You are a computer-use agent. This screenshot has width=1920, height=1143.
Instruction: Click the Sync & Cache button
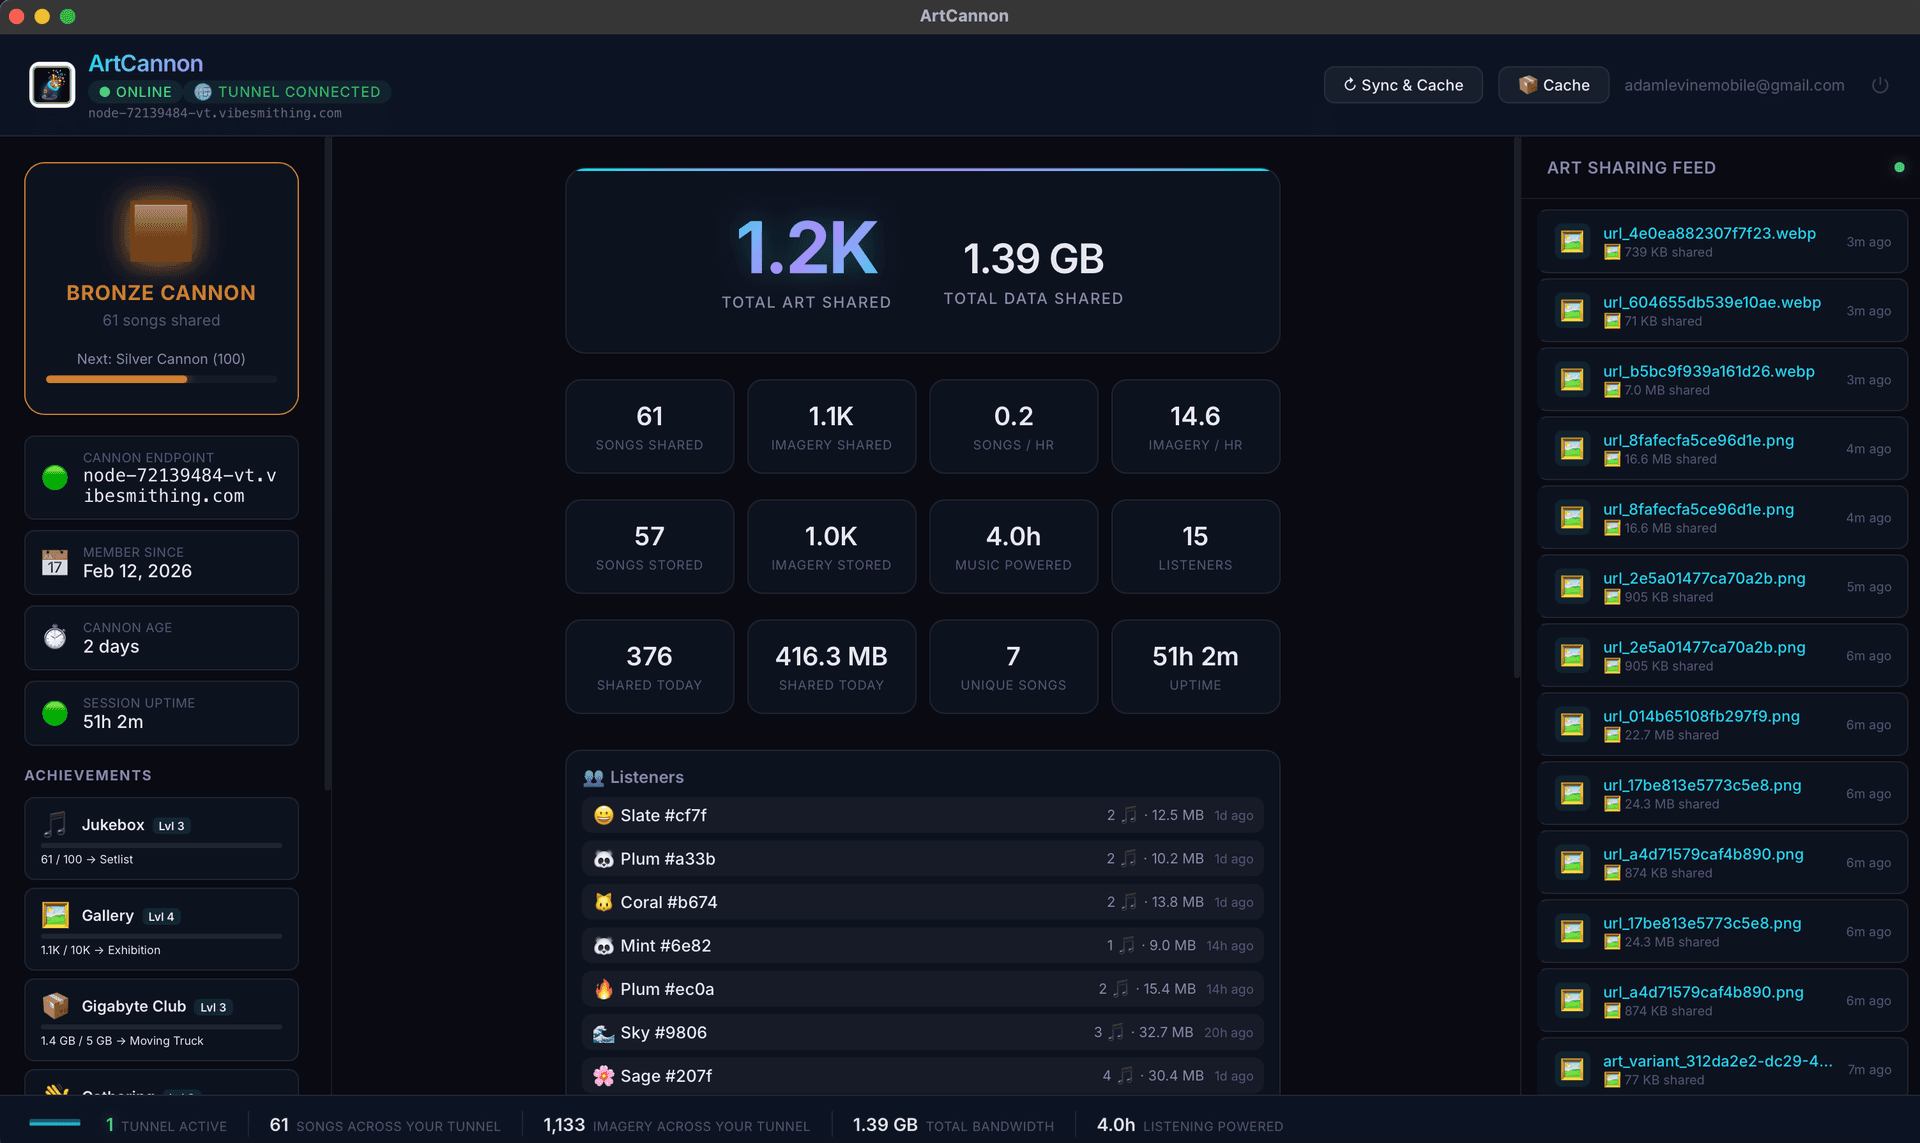point(1403,85)
